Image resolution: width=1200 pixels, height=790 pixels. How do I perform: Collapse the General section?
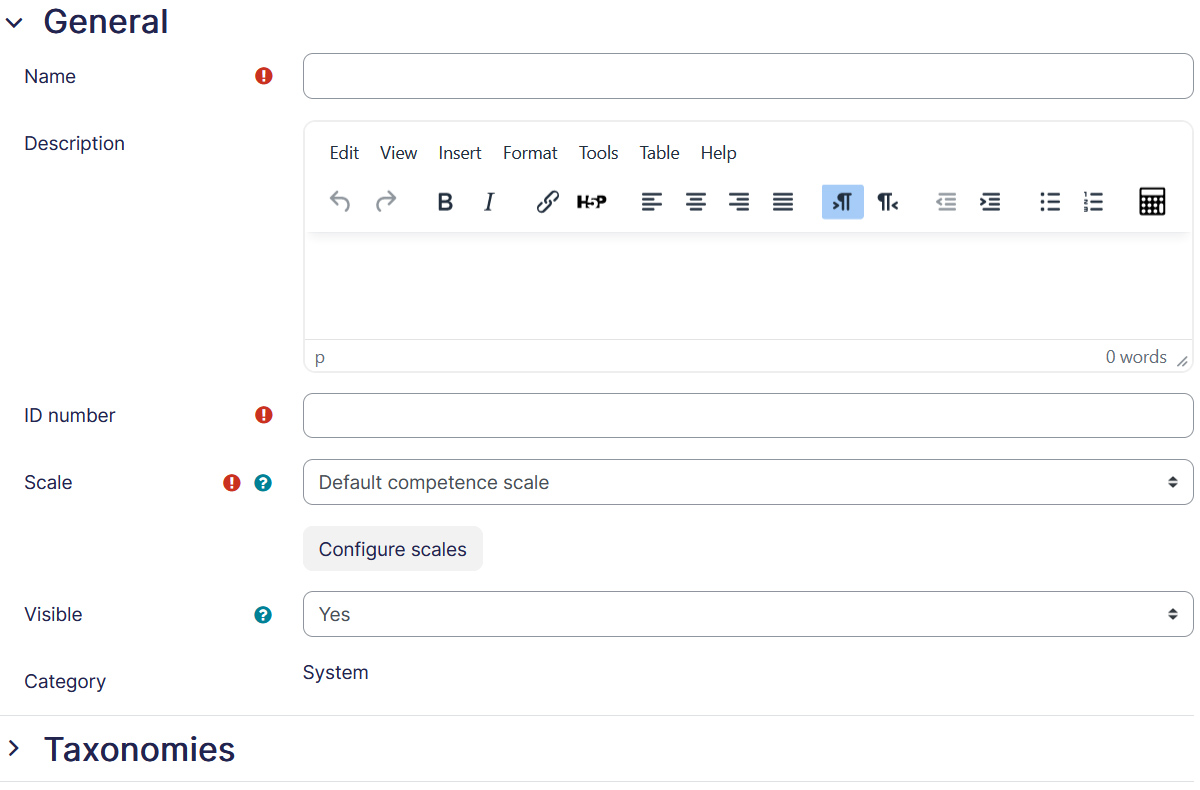click(14, 22)
